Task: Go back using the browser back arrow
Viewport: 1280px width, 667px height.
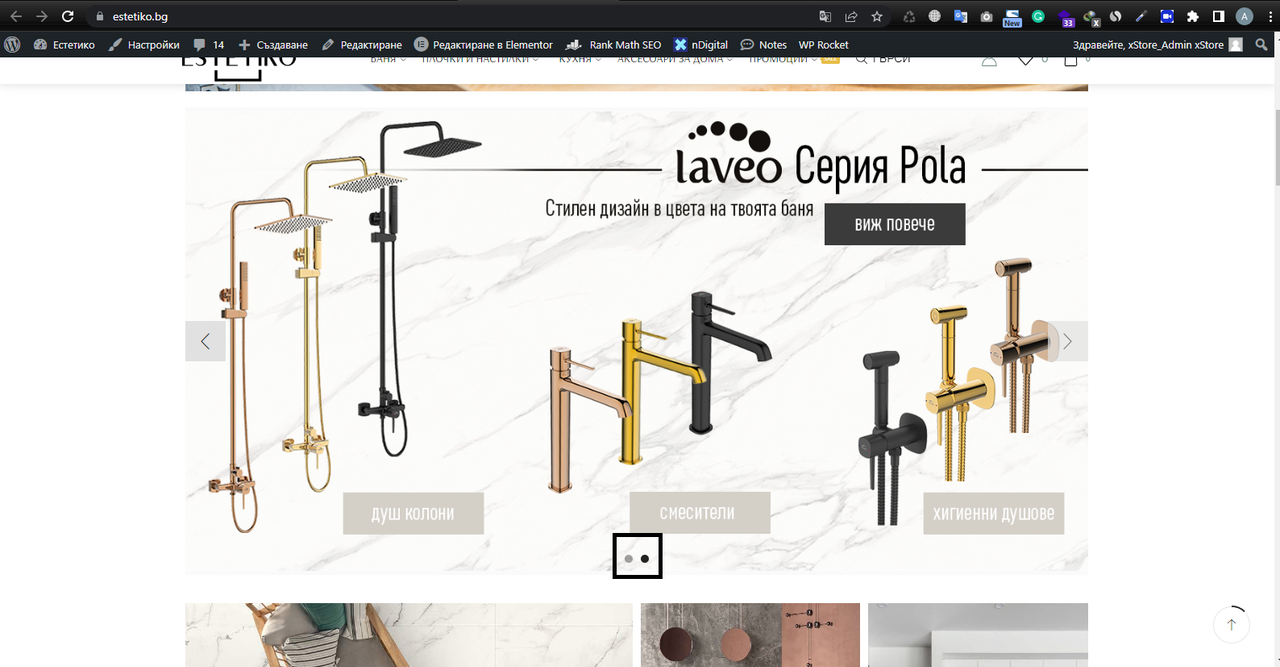Action: pos(15,16)
